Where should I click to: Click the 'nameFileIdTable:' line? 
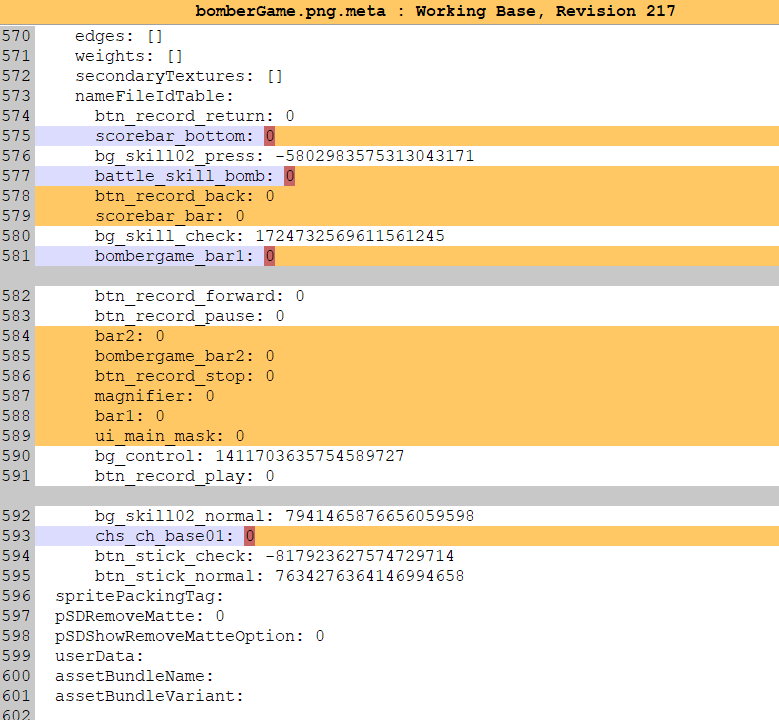(154, 96)
